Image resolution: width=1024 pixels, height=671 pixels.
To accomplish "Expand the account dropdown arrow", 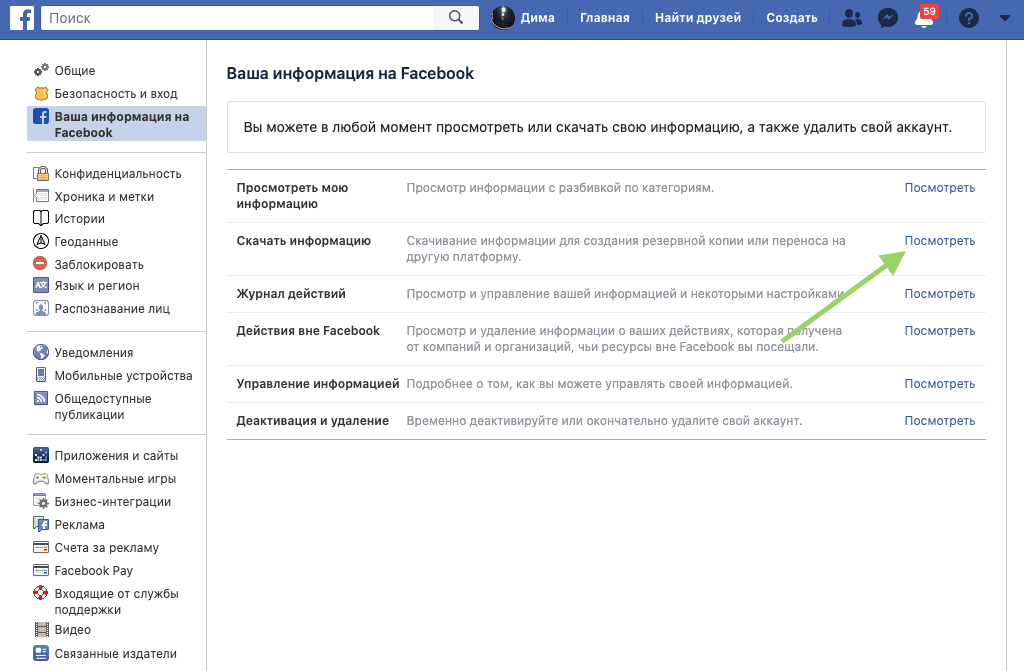I will [1005, 18].
